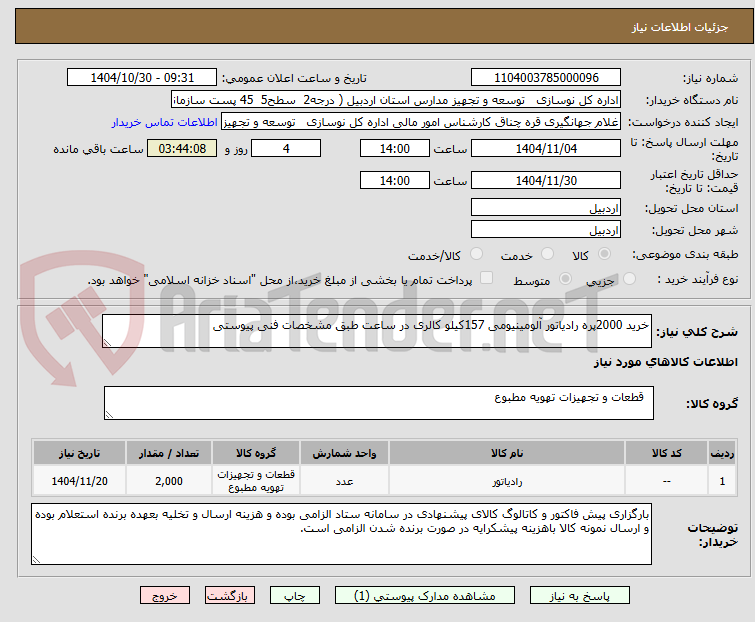Click the row number 1 cell
The width and height of the screenshot is (755, 622).
click(722, 481)
